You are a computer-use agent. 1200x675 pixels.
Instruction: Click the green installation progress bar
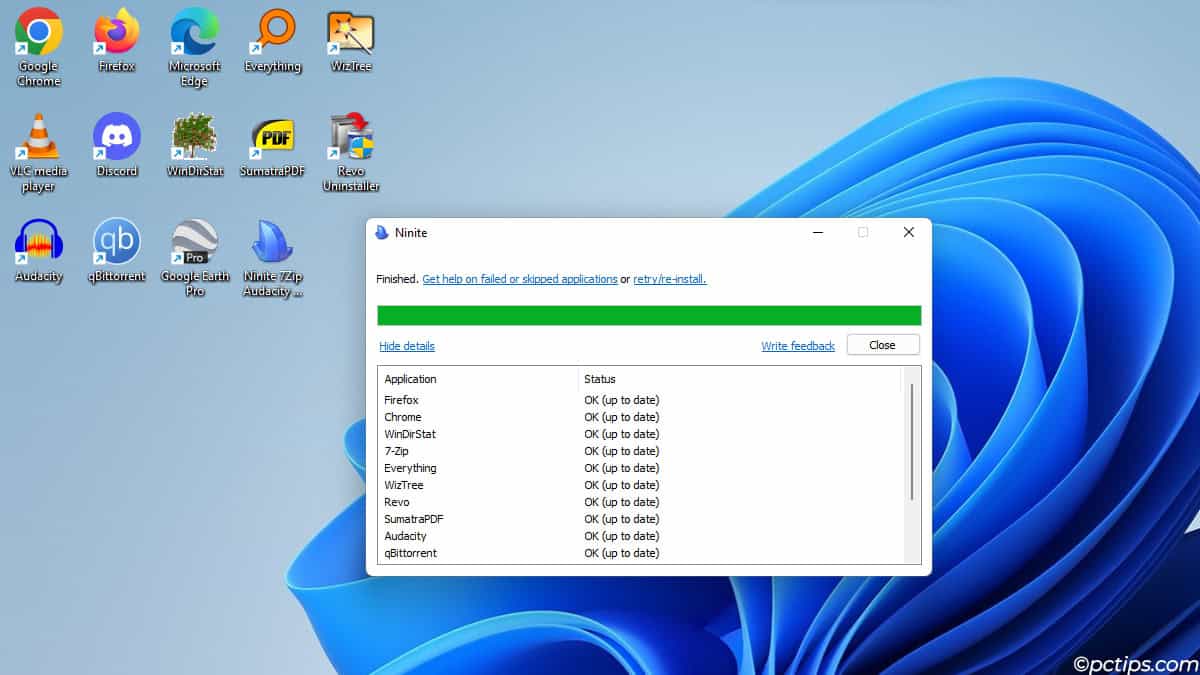[649, 314]
